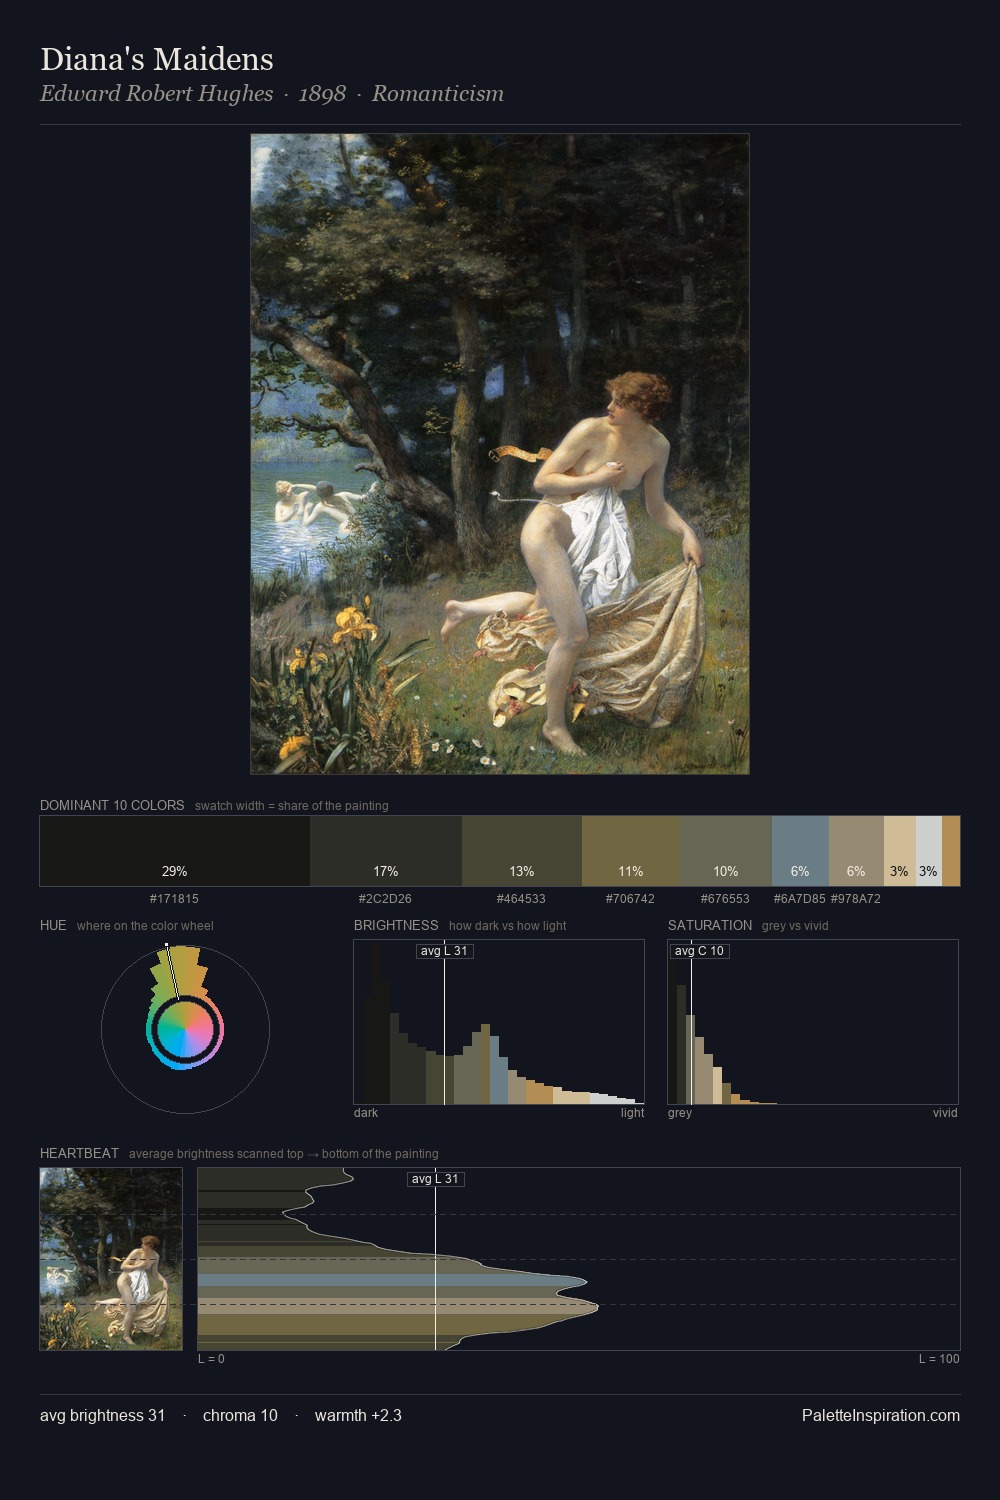
Task: Click the "HEARTBEAT" section heading
Action: (x=79, y=1153)
